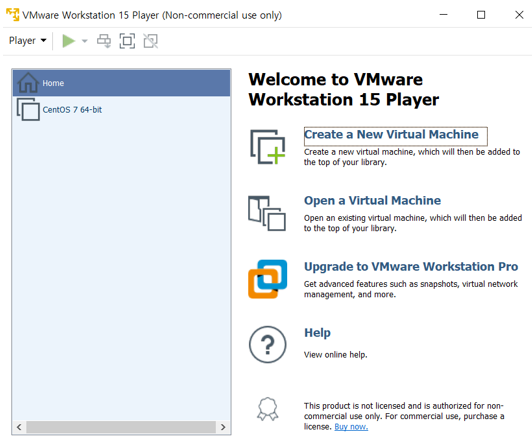
Task: Click Open a Virtual Machine link
Action: pyautogui.click(x=372, y=200)
